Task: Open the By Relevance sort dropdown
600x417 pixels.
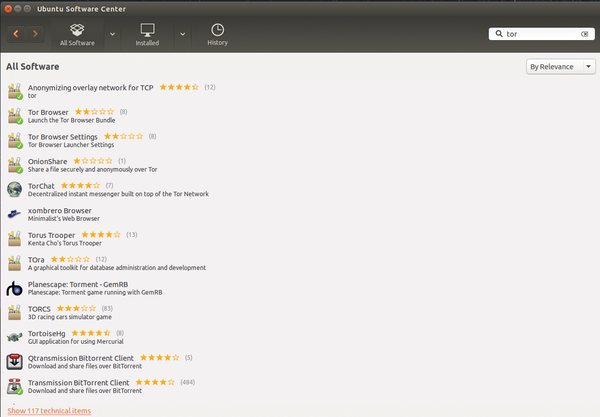Action: [561, 67]
